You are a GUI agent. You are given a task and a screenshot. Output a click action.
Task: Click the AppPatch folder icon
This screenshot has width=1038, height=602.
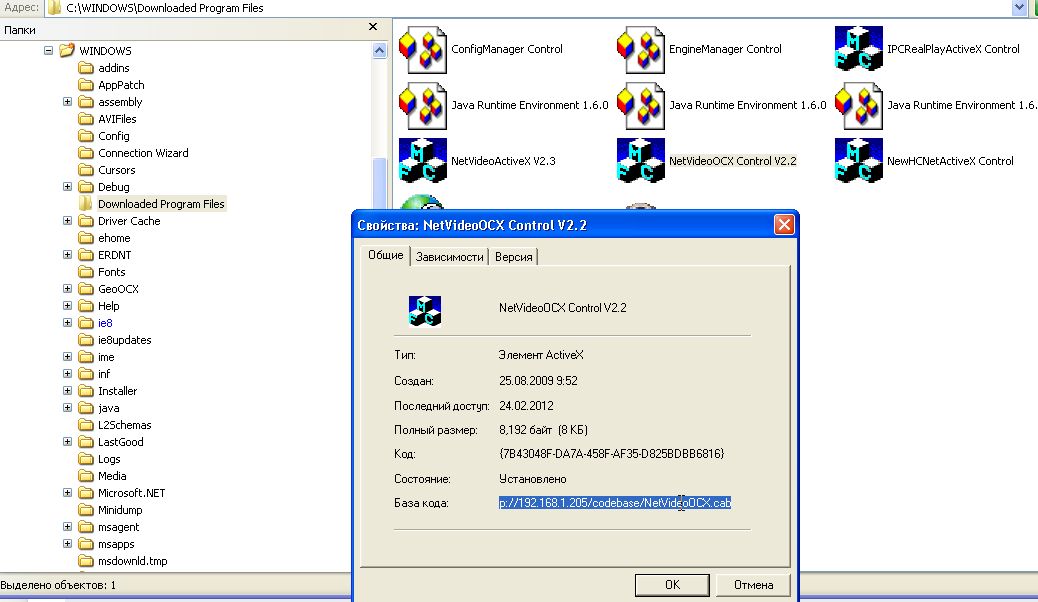(x=86, y=85)
